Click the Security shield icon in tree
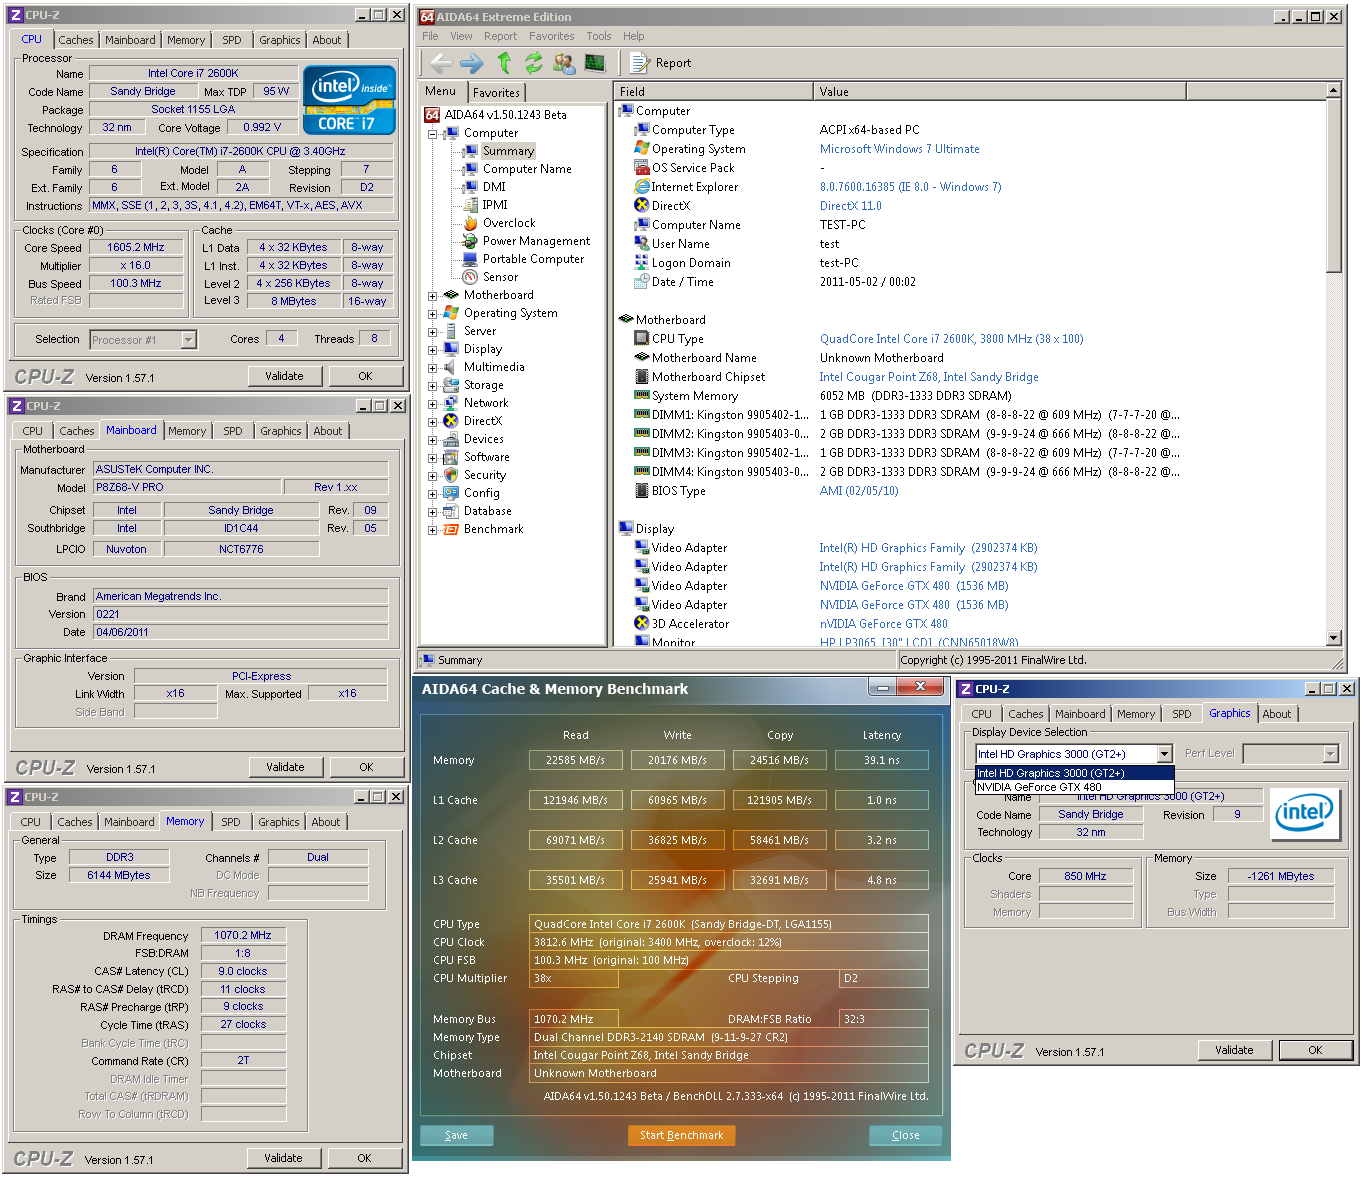This screenshot has width=1362, height=1177. pyautogui.click(x=451, y=475)
